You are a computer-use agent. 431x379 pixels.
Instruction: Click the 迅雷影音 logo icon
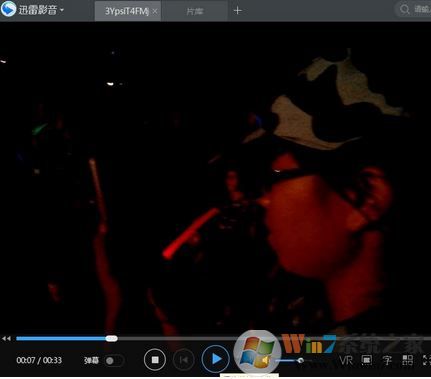[8, 9]
